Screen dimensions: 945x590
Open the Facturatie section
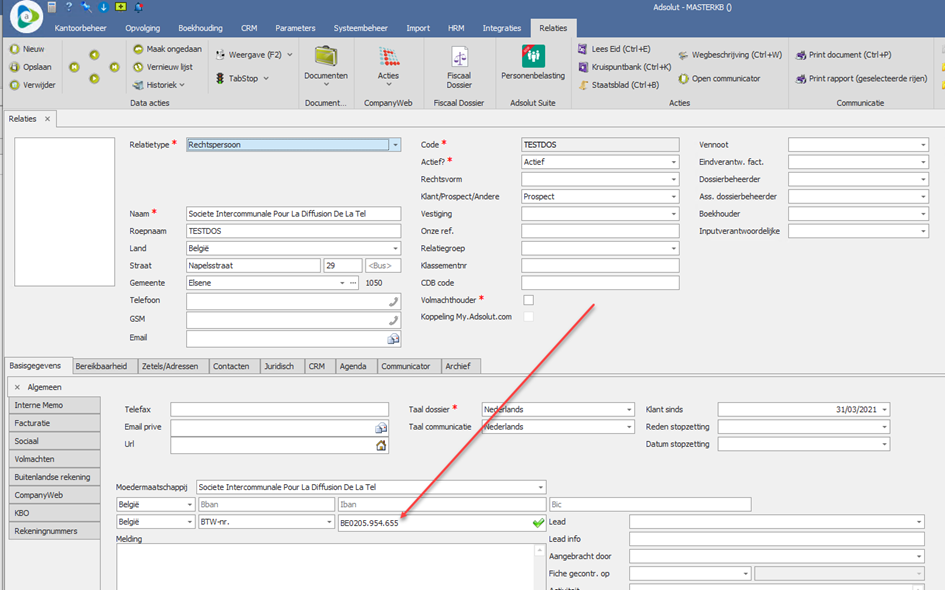(54, 424)
